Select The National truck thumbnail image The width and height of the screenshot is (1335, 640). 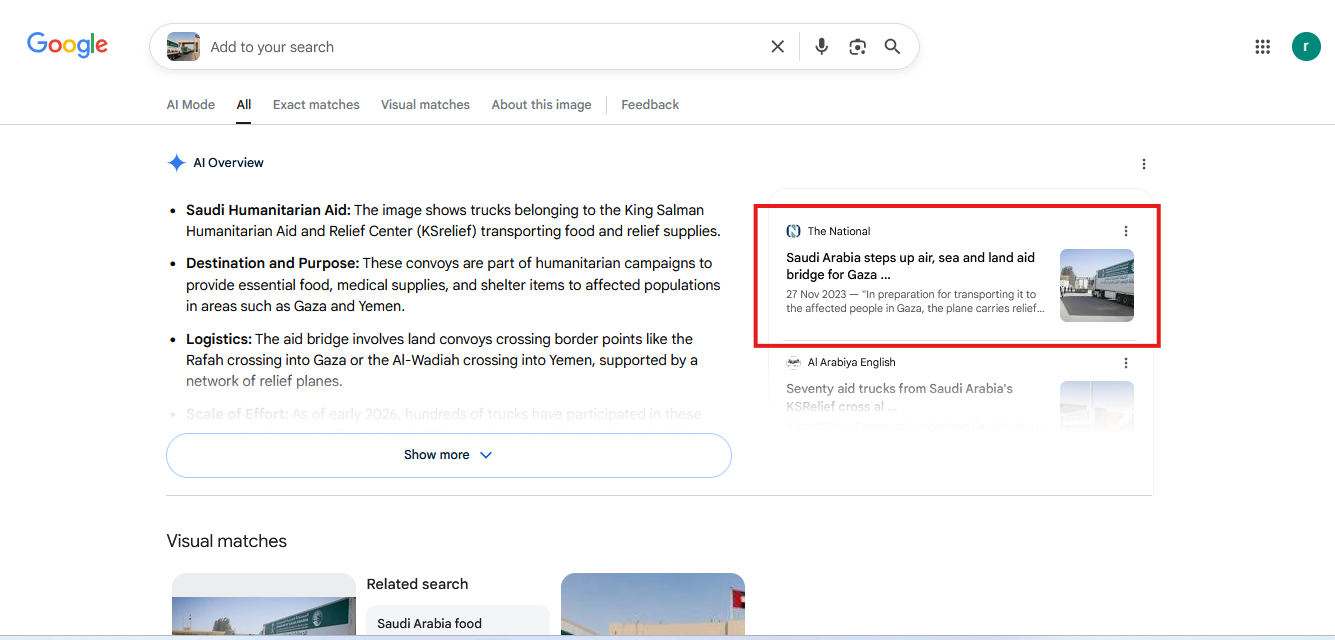point(1097,285)
